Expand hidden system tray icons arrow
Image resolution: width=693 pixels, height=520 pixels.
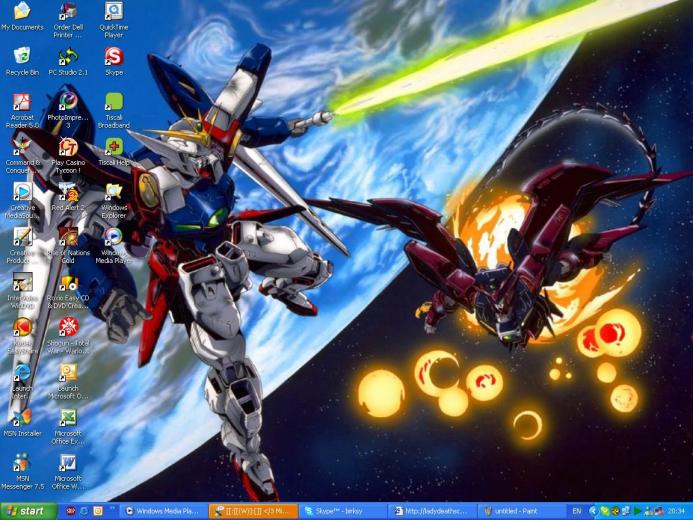click(593, 511)
